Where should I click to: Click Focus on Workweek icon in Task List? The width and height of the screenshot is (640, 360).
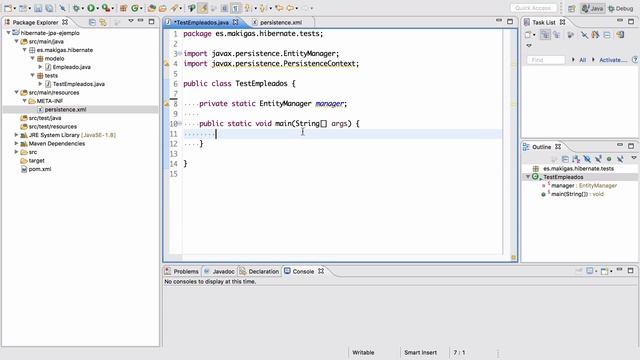coord(571,35)
